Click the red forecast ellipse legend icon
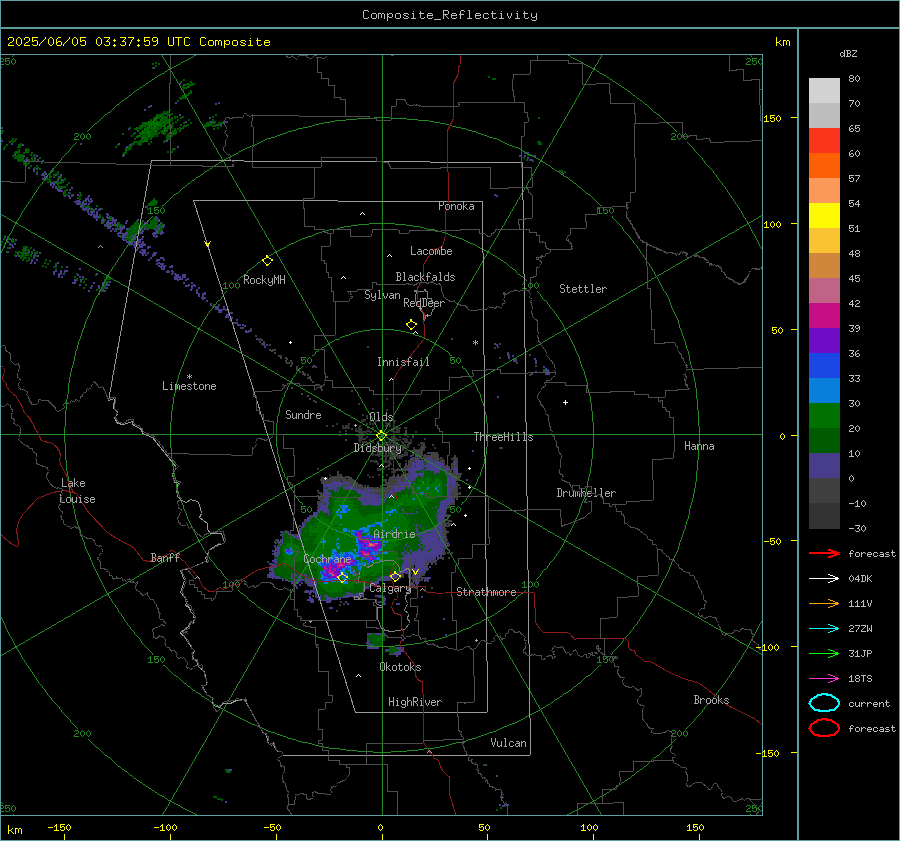 824,728
